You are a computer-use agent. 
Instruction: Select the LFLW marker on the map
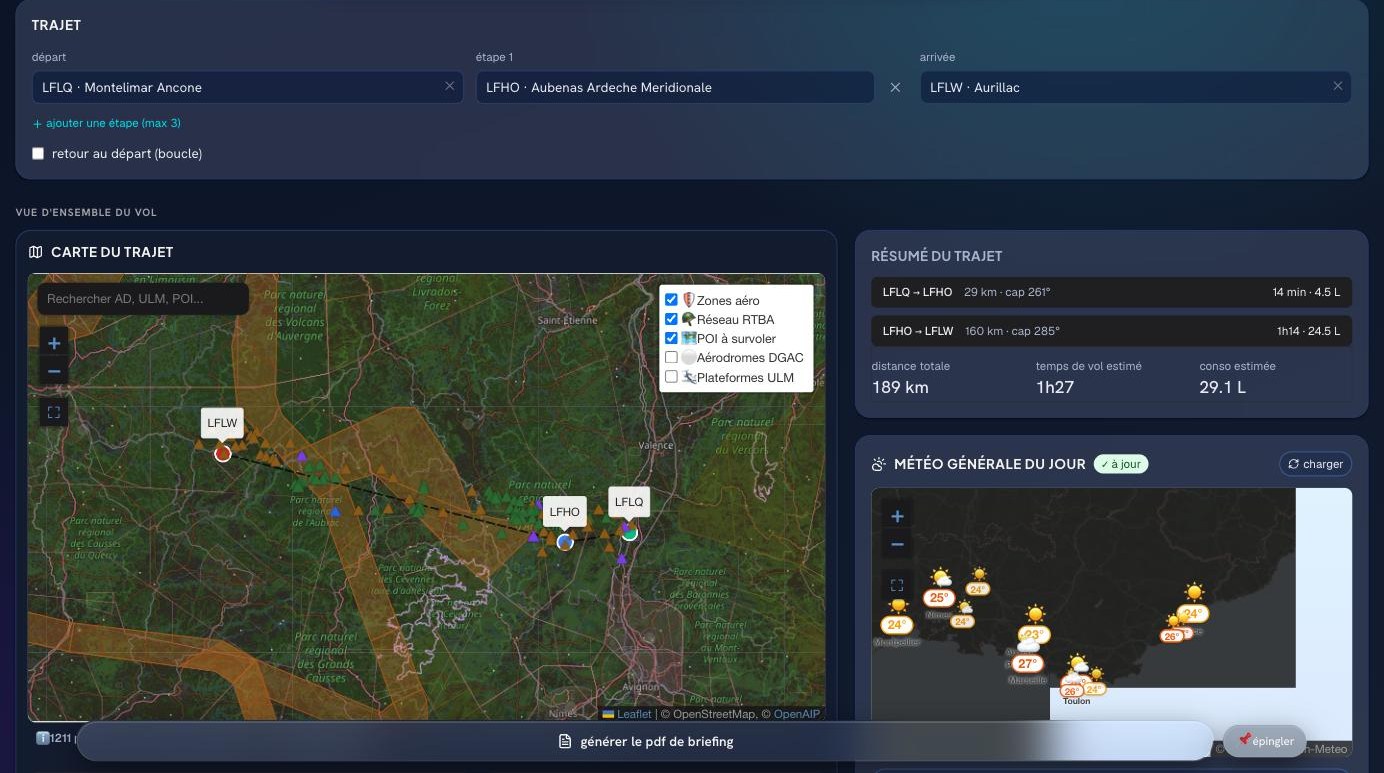223,453
